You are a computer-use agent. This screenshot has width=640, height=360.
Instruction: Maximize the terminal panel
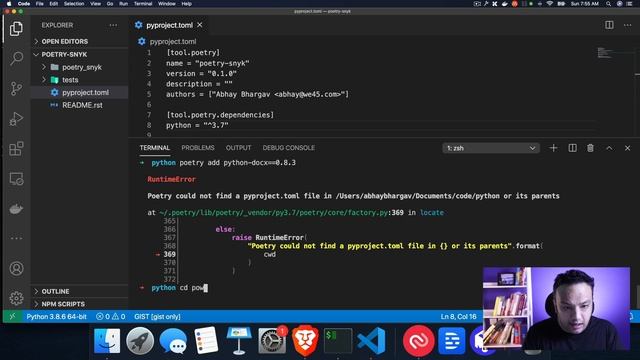[609, 148]
